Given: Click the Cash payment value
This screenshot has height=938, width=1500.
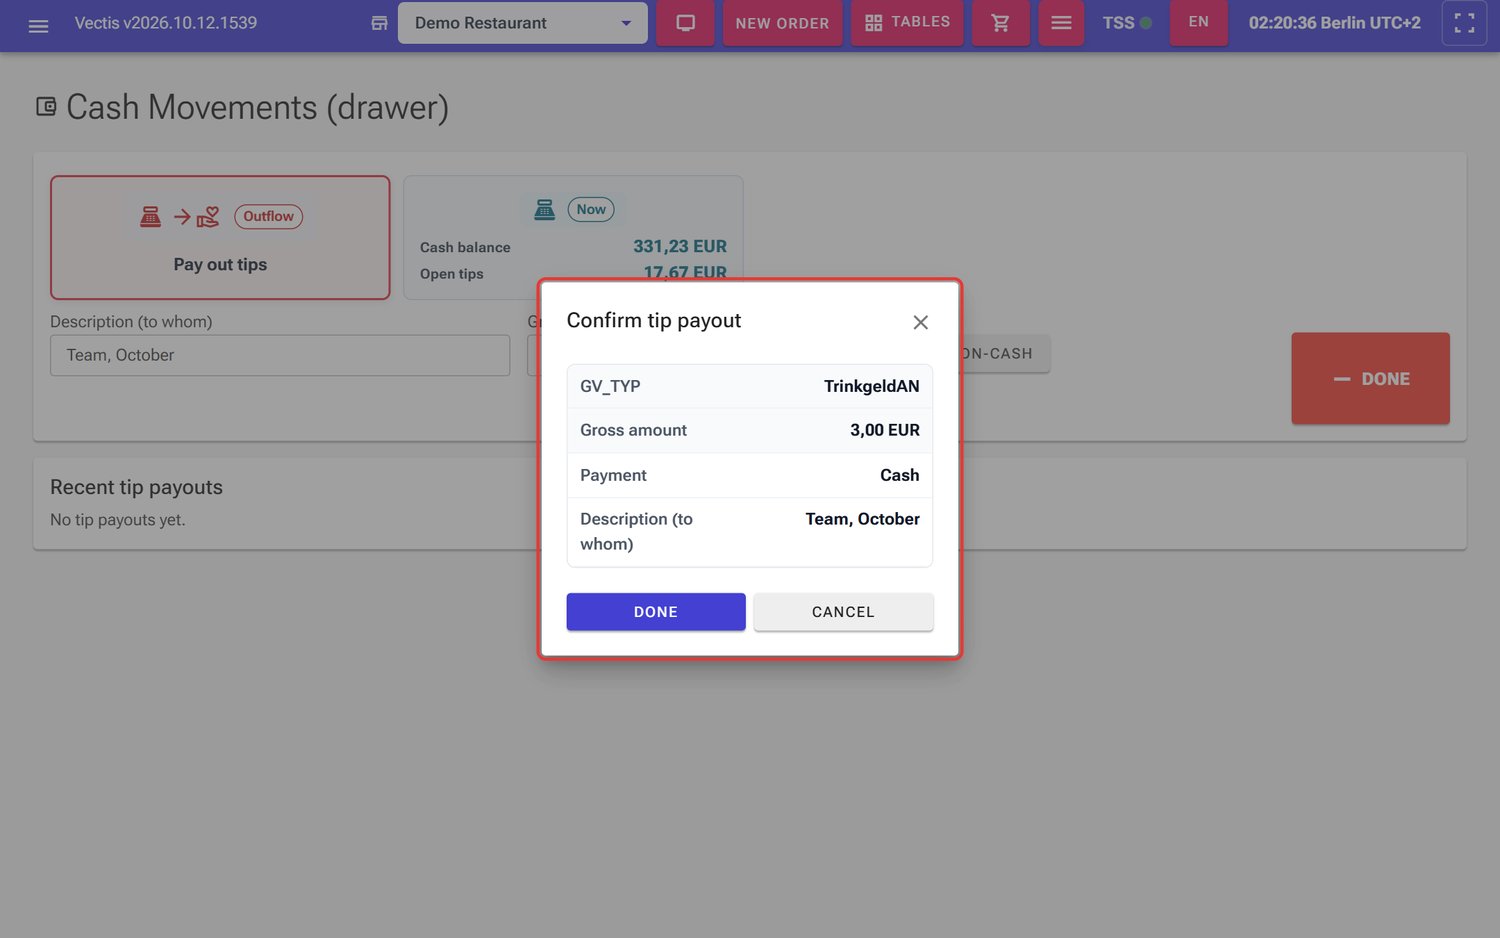Looking at the screenshot, I should [x=899, y=475].
